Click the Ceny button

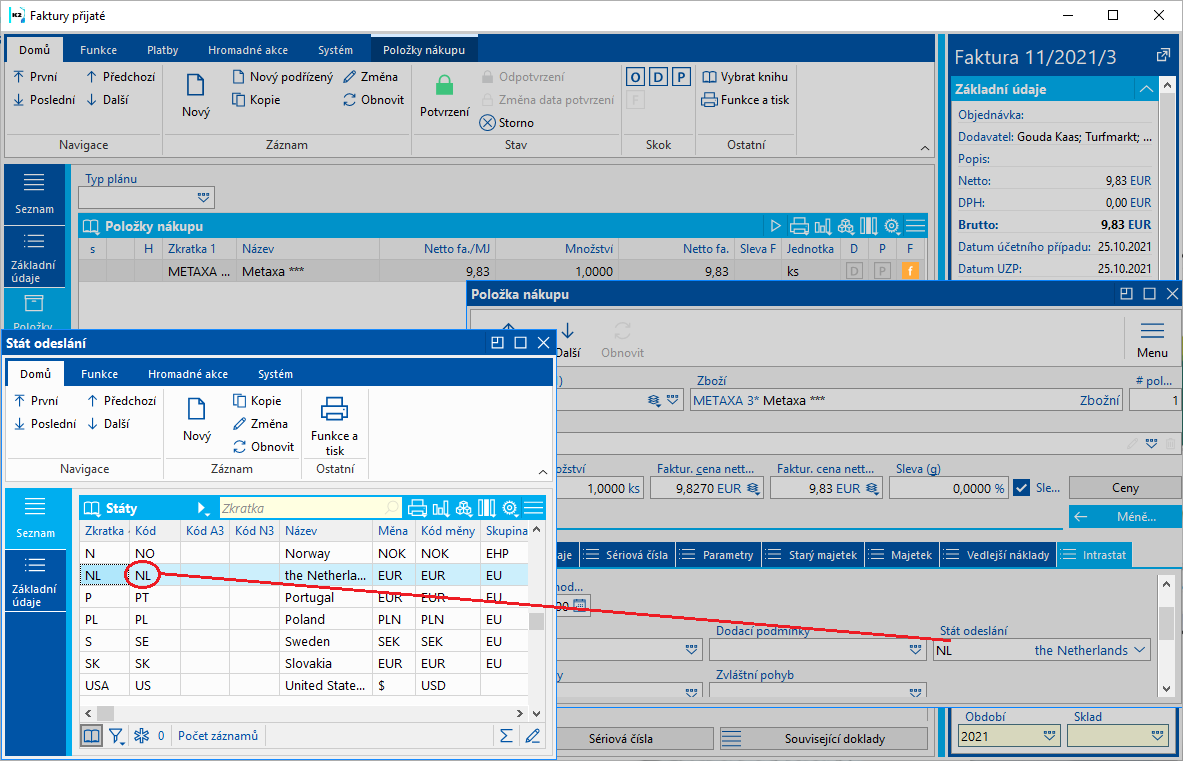(x=1125, y=488)
